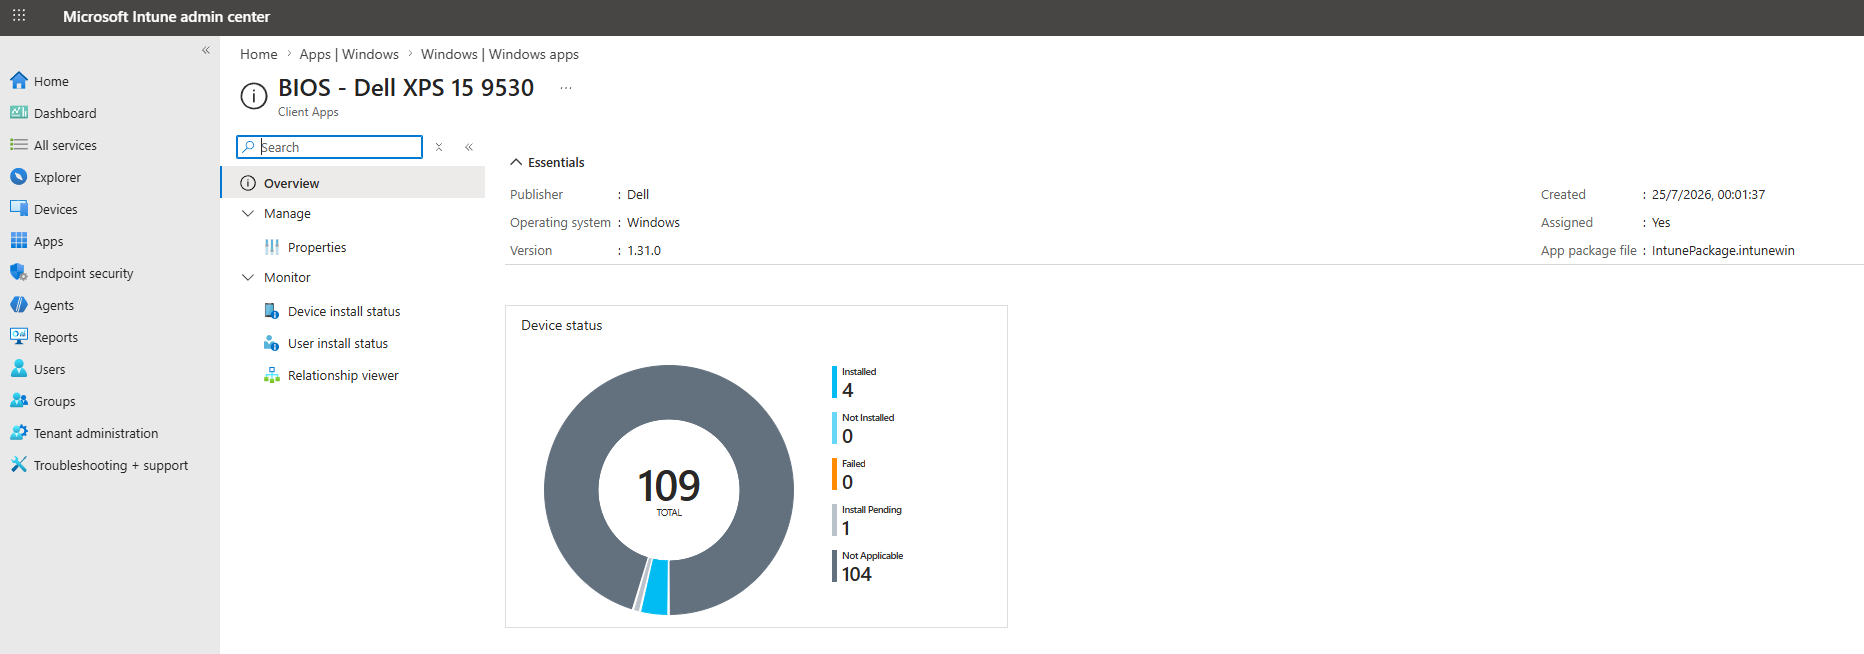Collapse the left navigation sidebar
1864x654 pixels.
(x=206, y=50)
